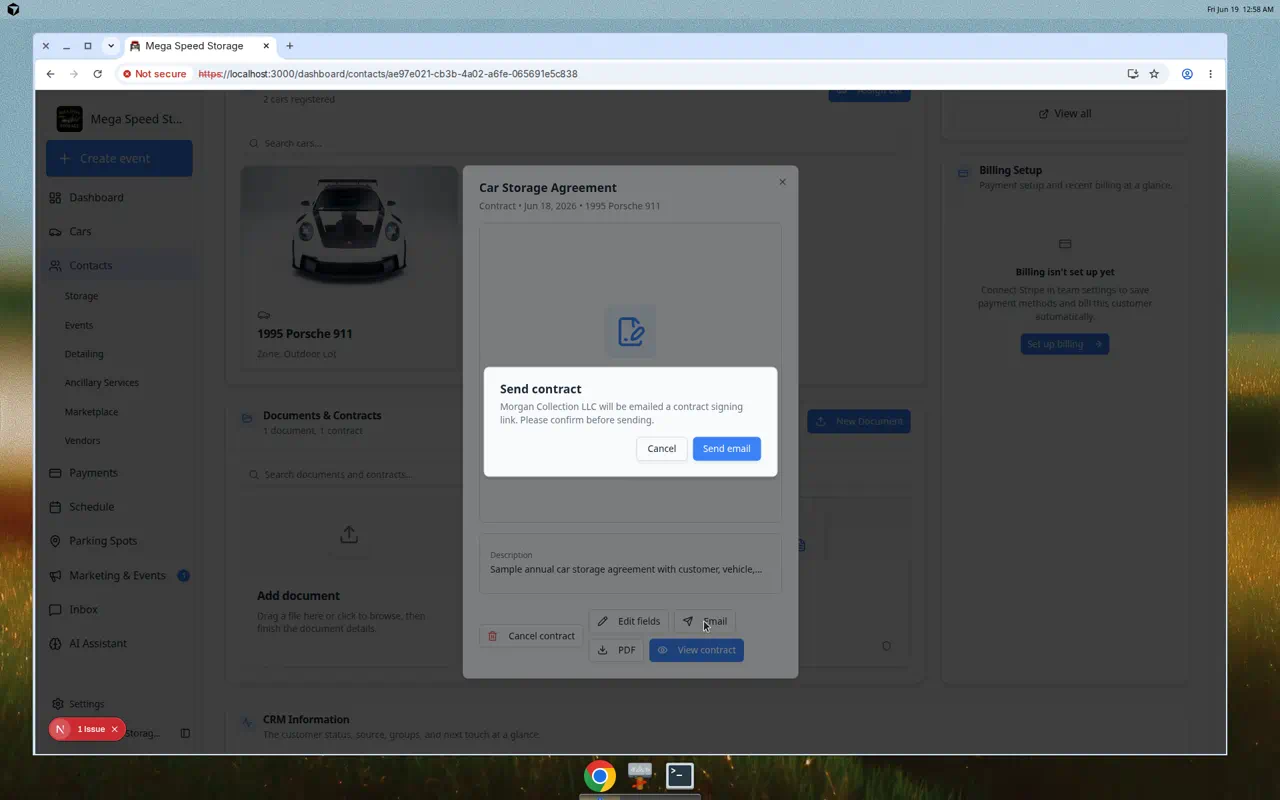Collapse the sidebar with the panel icon
The width and height of the screenshot is (1280, 800).
coord(185,733)
